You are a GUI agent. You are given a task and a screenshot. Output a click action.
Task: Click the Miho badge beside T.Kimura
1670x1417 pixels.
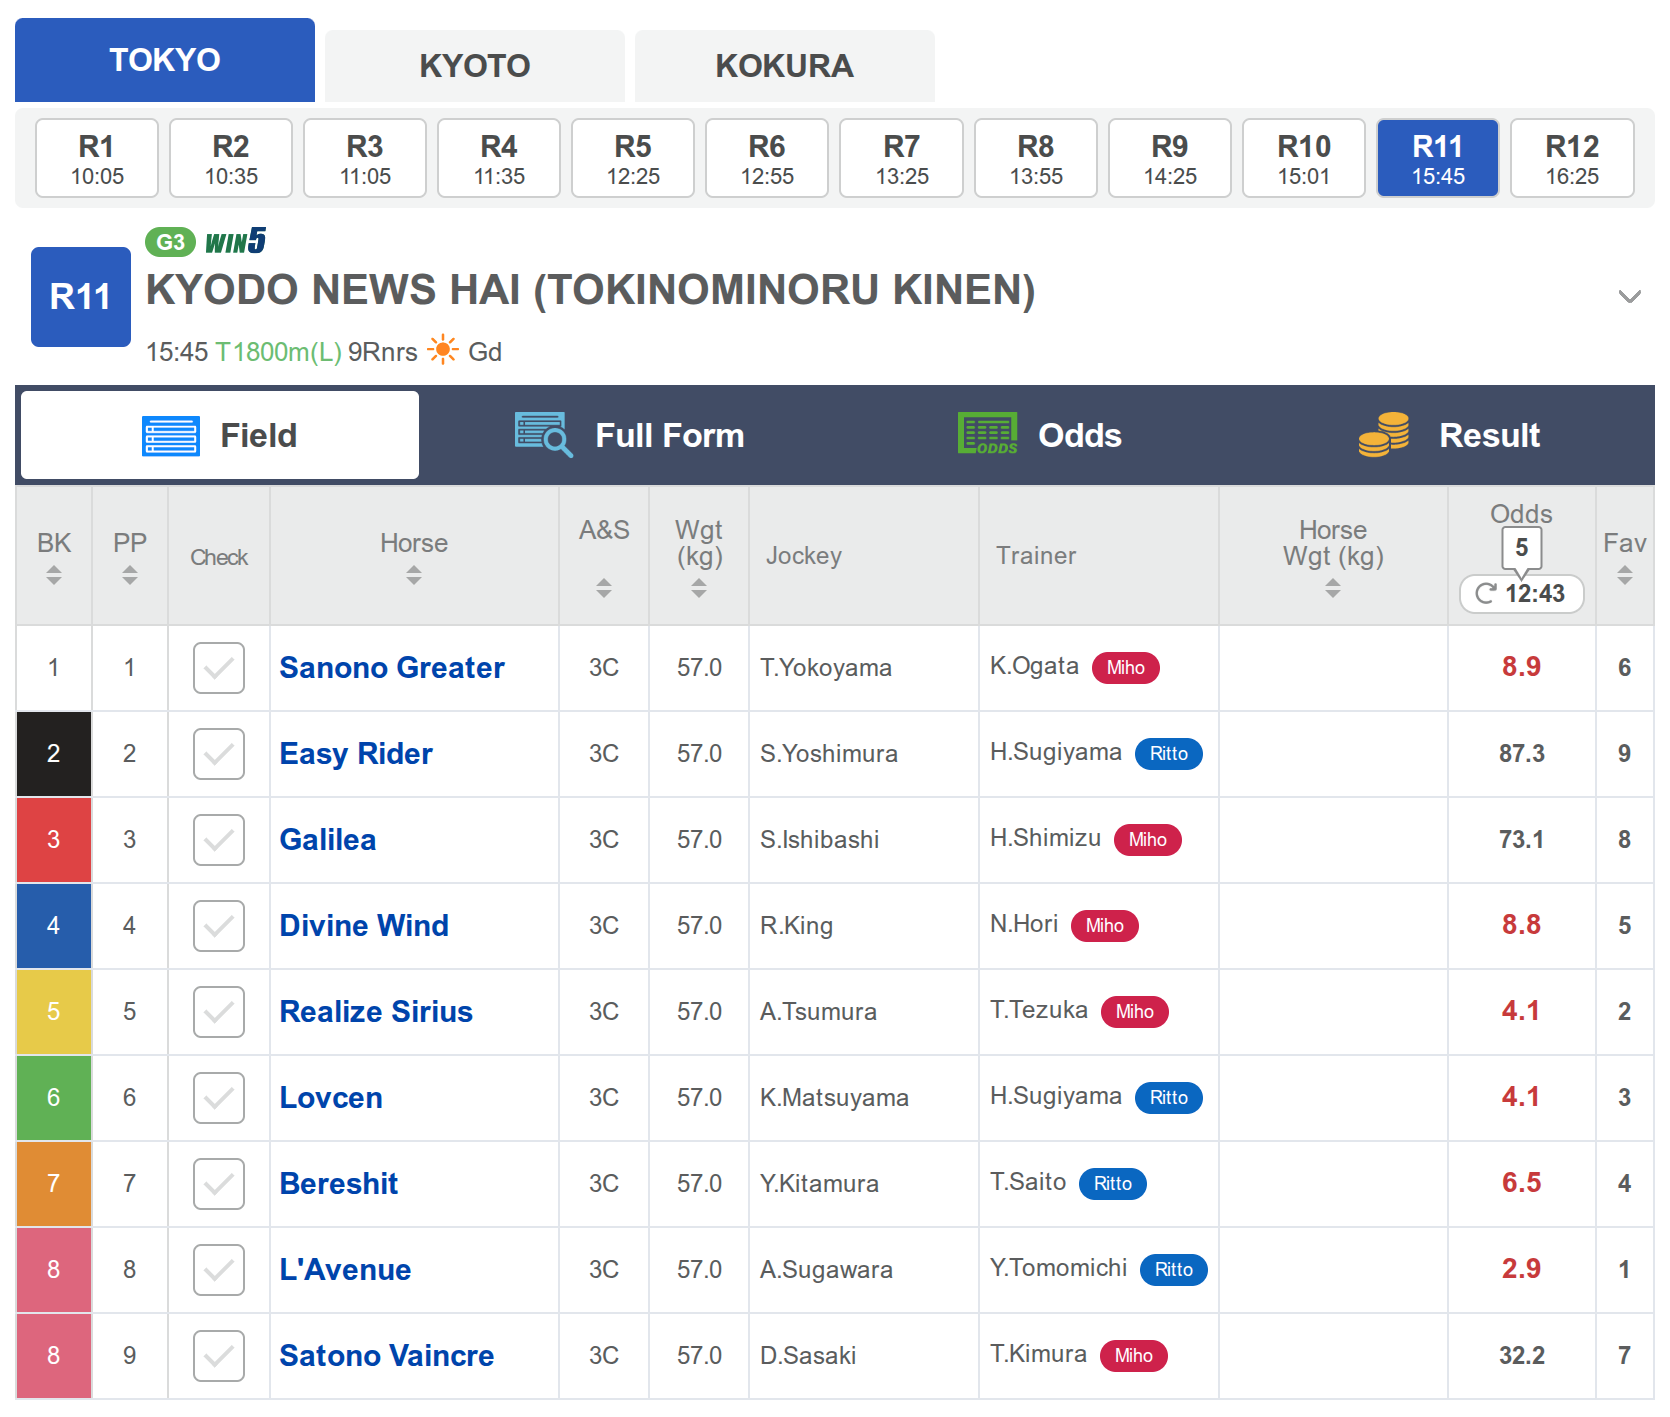pos(1134,1355)
